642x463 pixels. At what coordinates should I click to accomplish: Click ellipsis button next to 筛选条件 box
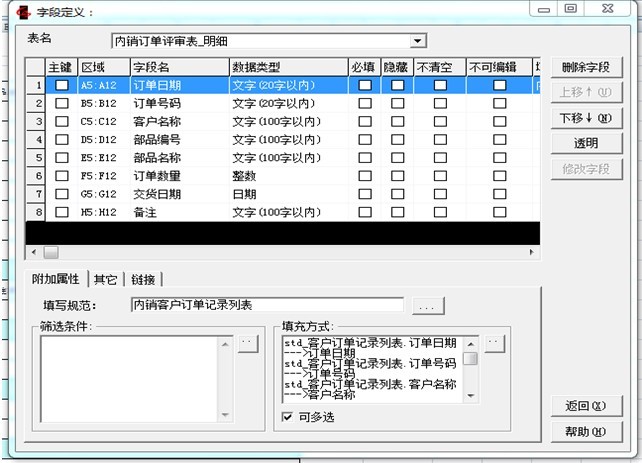coord(247,343)
